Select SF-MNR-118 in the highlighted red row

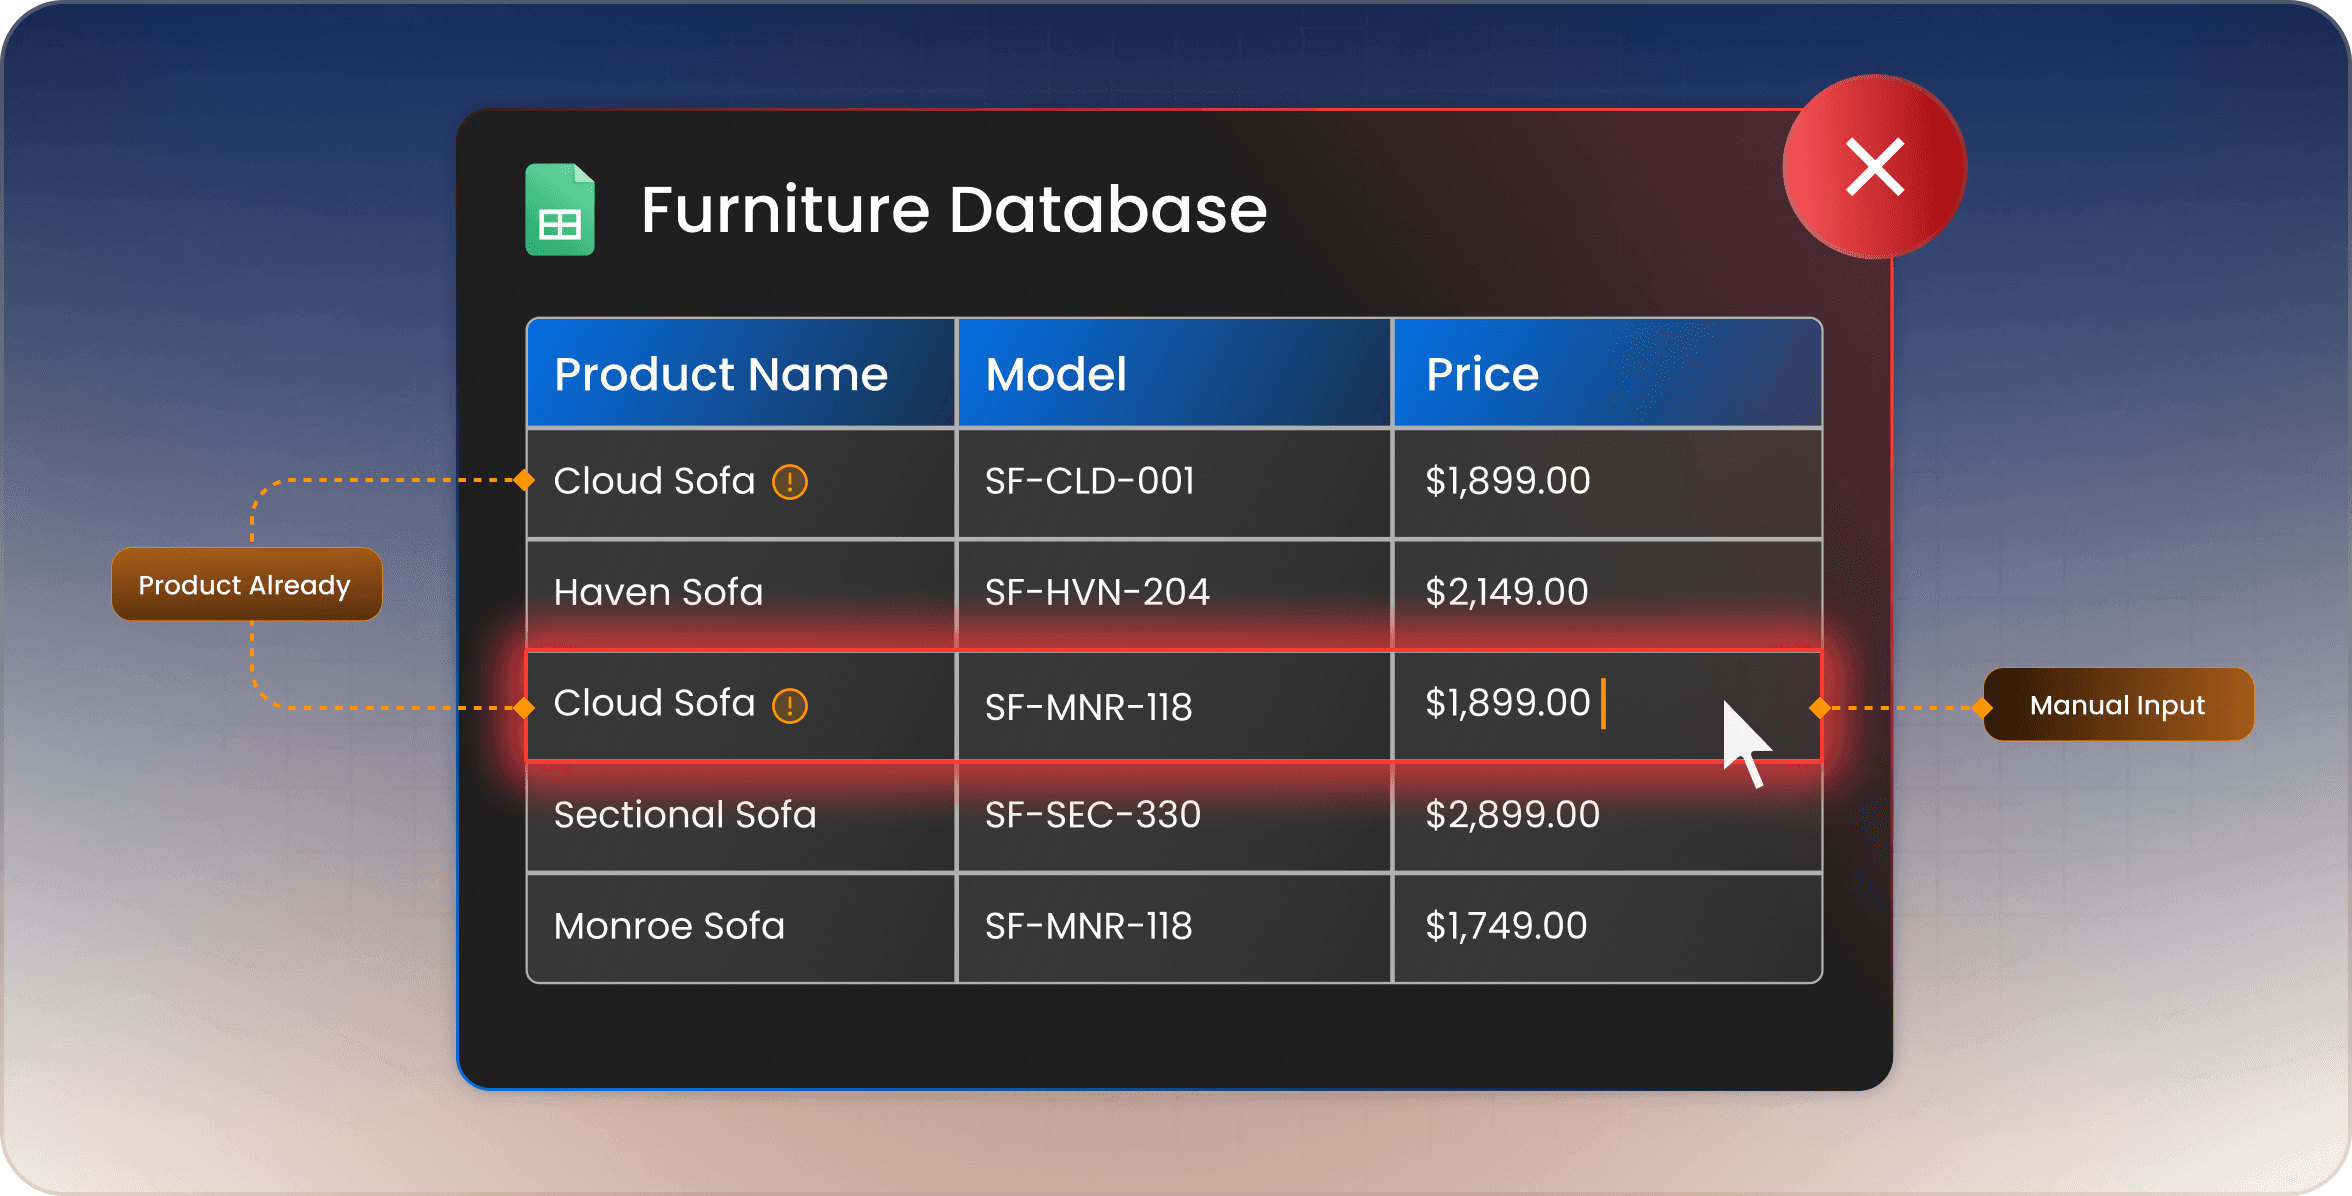(x=1174, y=706)
